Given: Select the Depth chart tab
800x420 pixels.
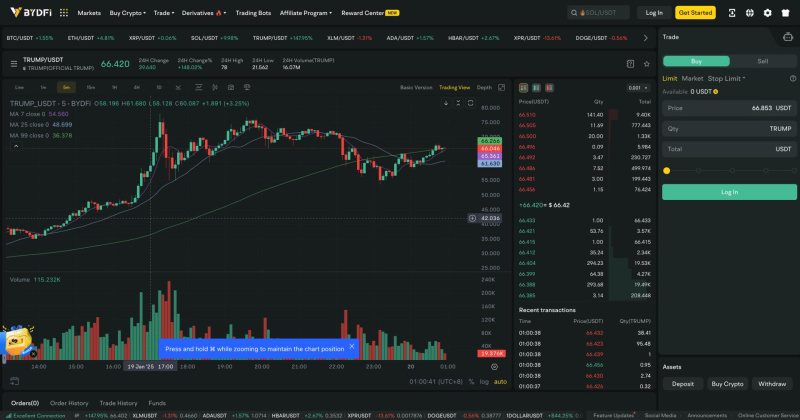Looking at the screenshot, I should [x=484, y=87].
